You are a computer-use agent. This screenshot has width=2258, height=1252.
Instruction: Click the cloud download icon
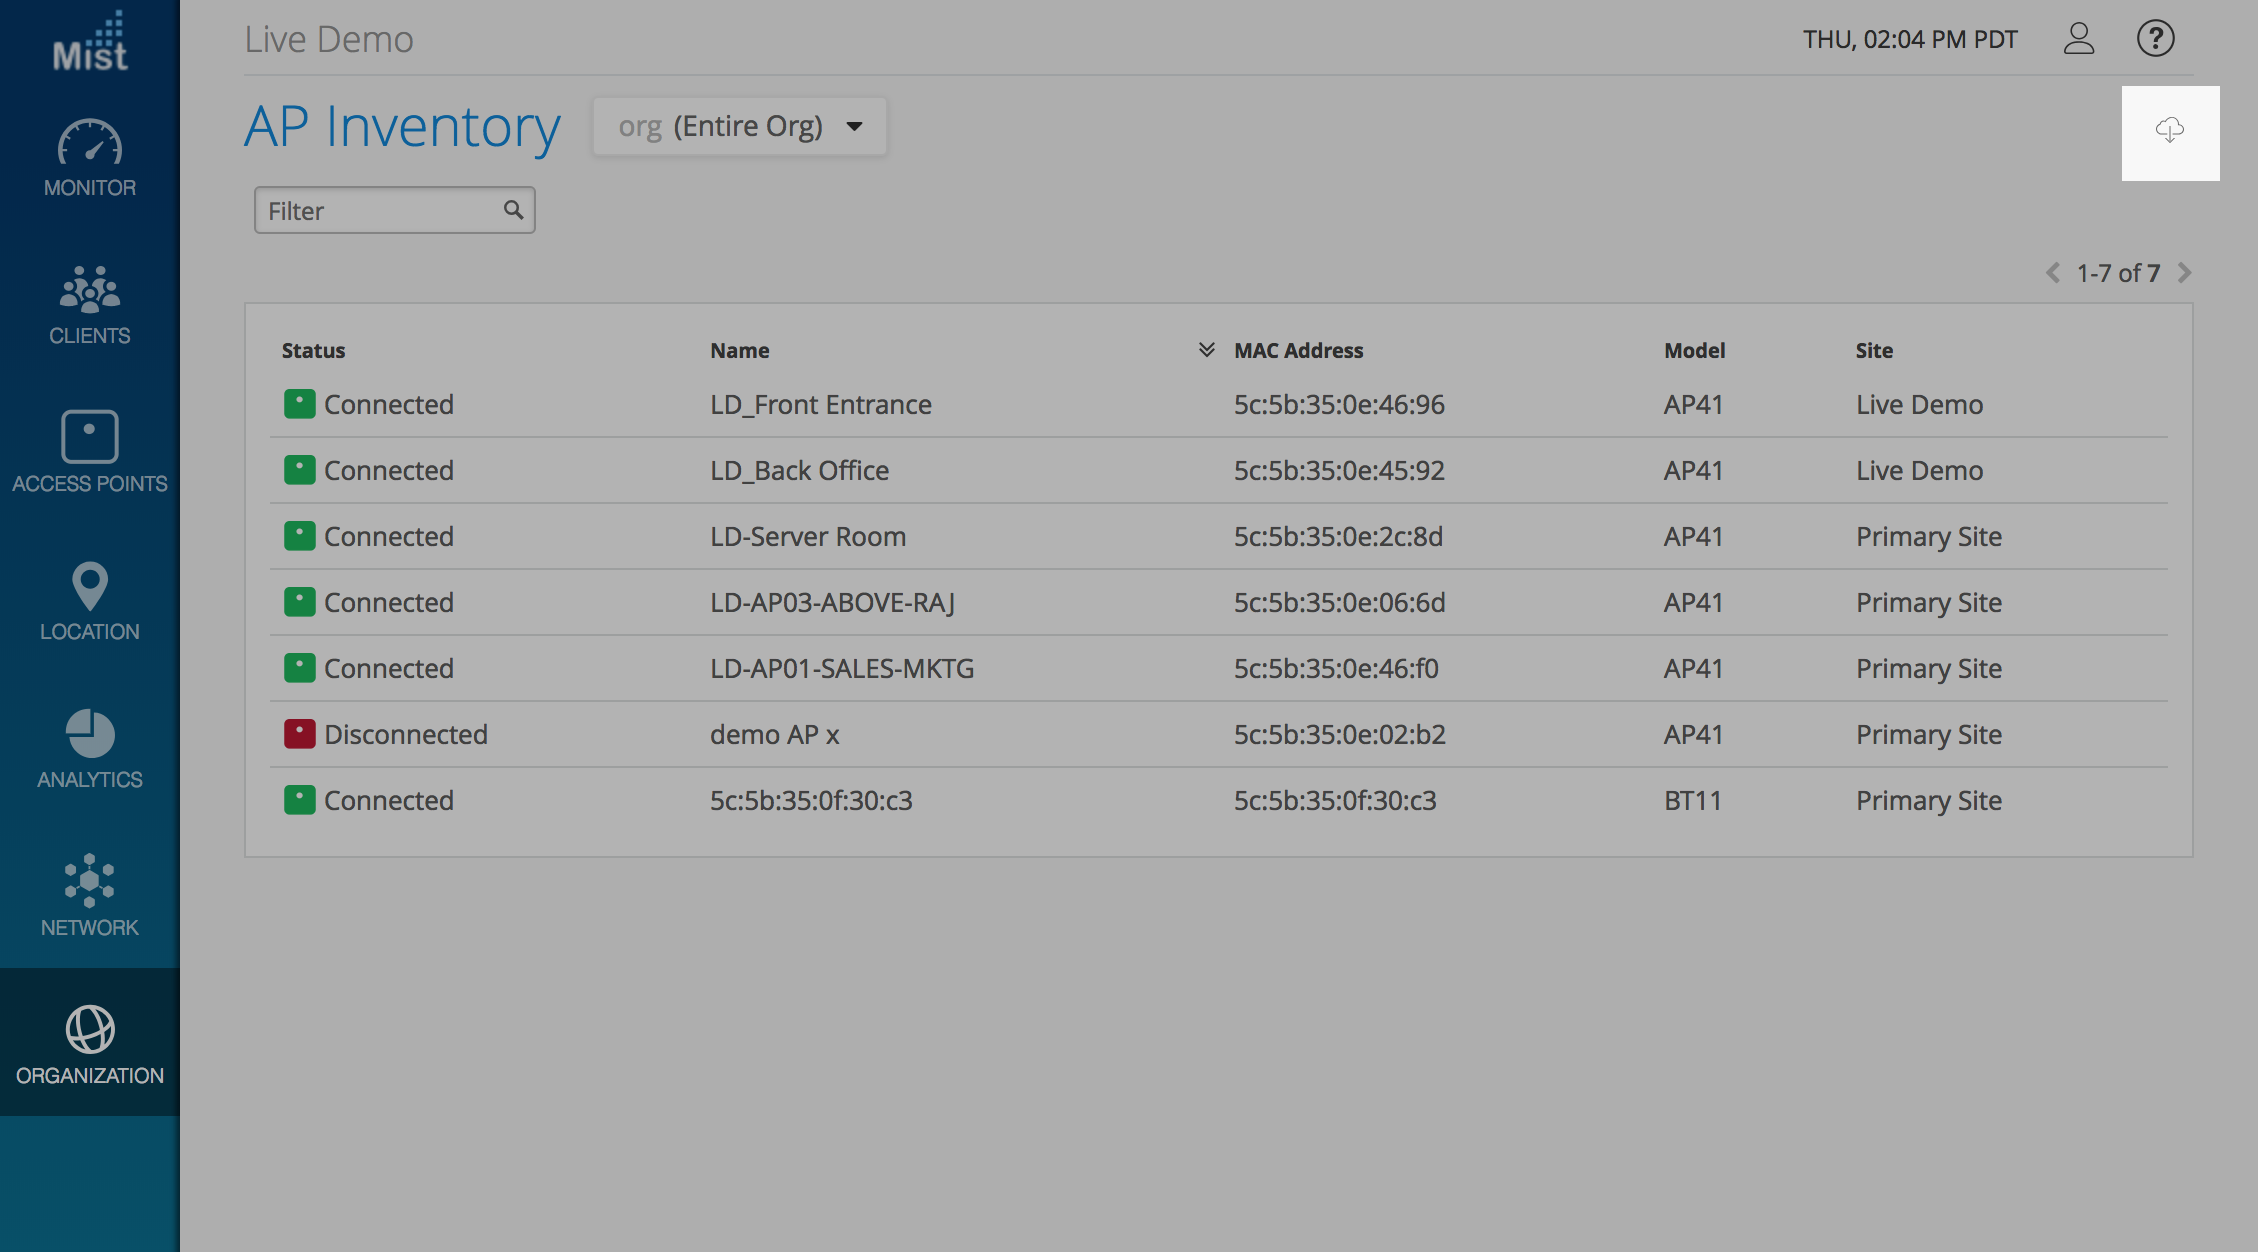(x=2169, y=131)
